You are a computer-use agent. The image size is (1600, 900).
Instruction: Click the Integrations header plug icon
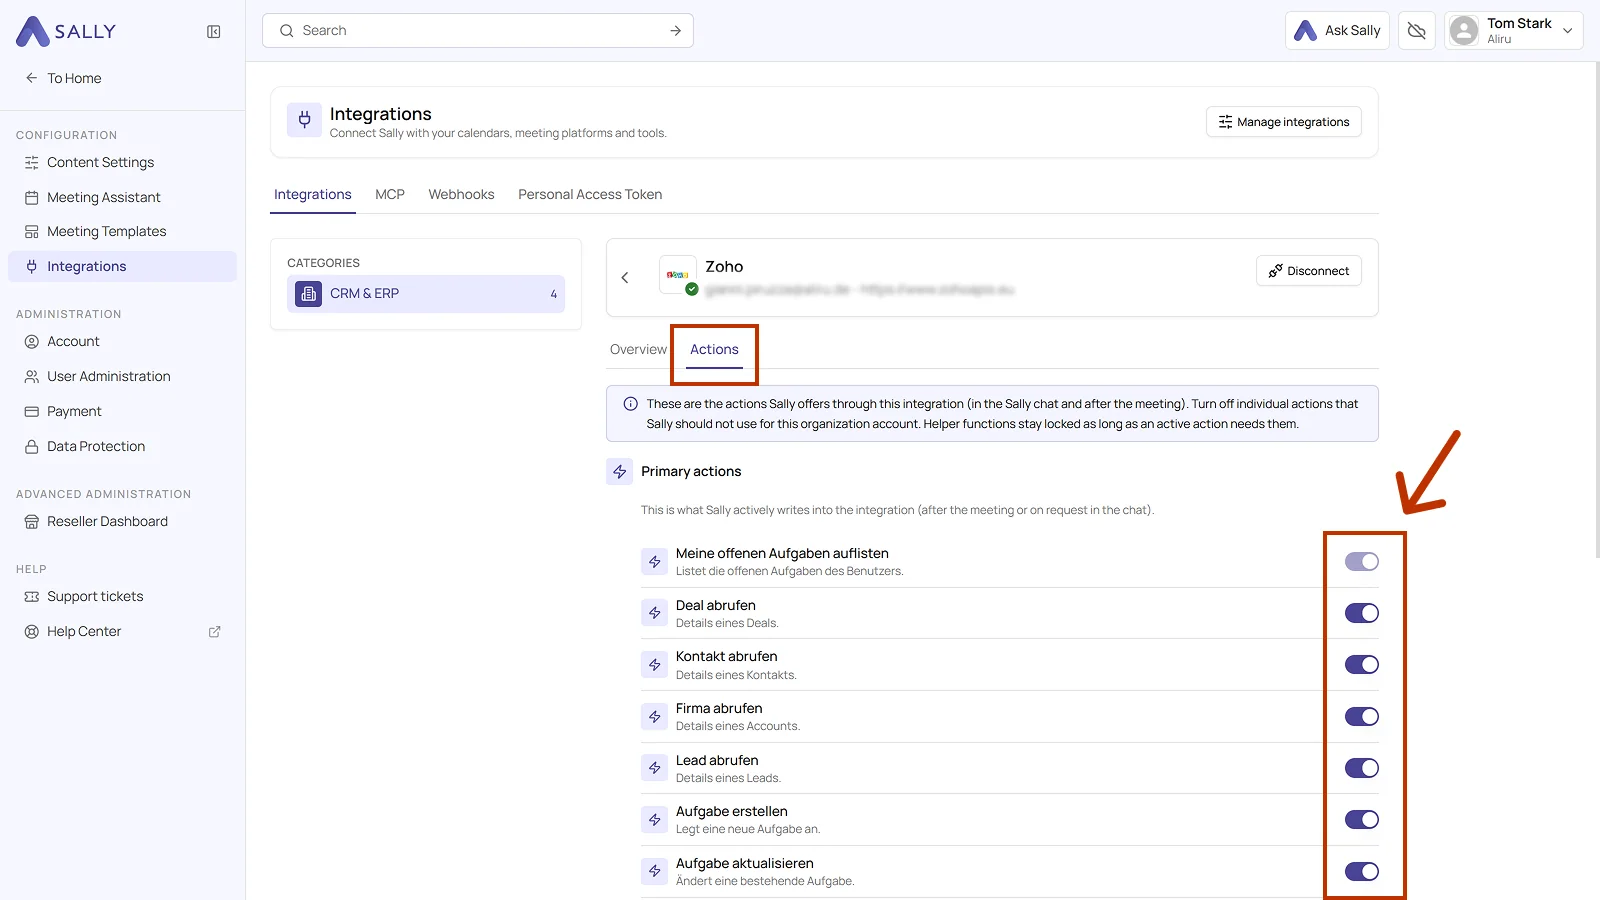pos(305,121)
